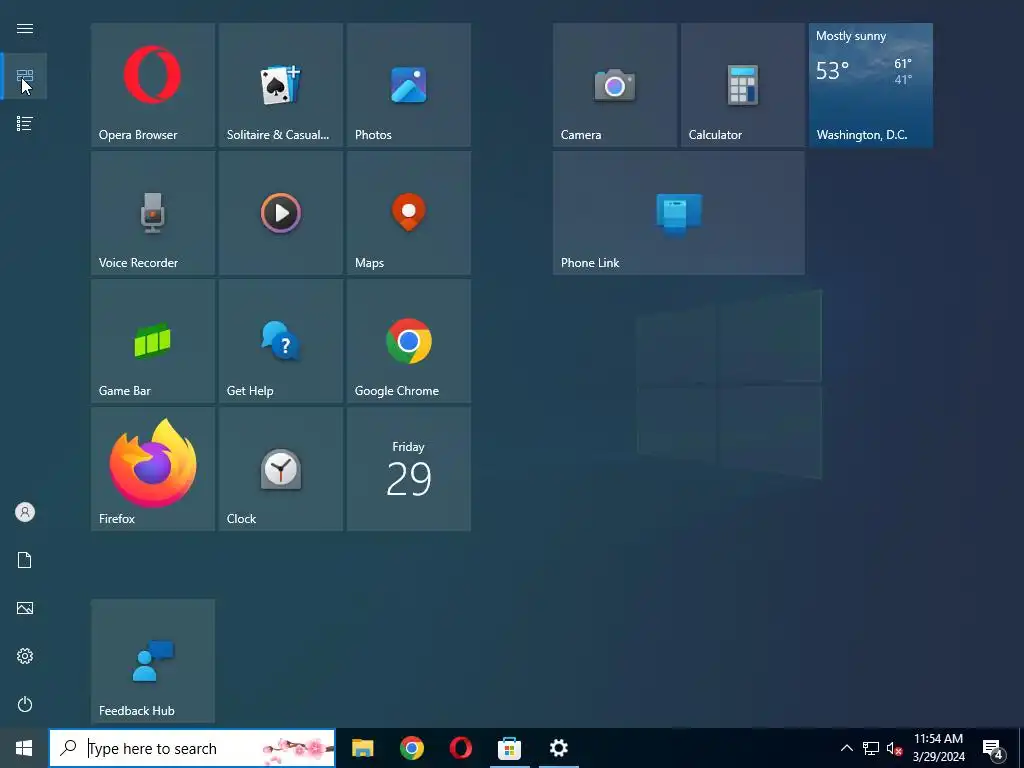Open the Get Help tile

(x=281, y=341)
